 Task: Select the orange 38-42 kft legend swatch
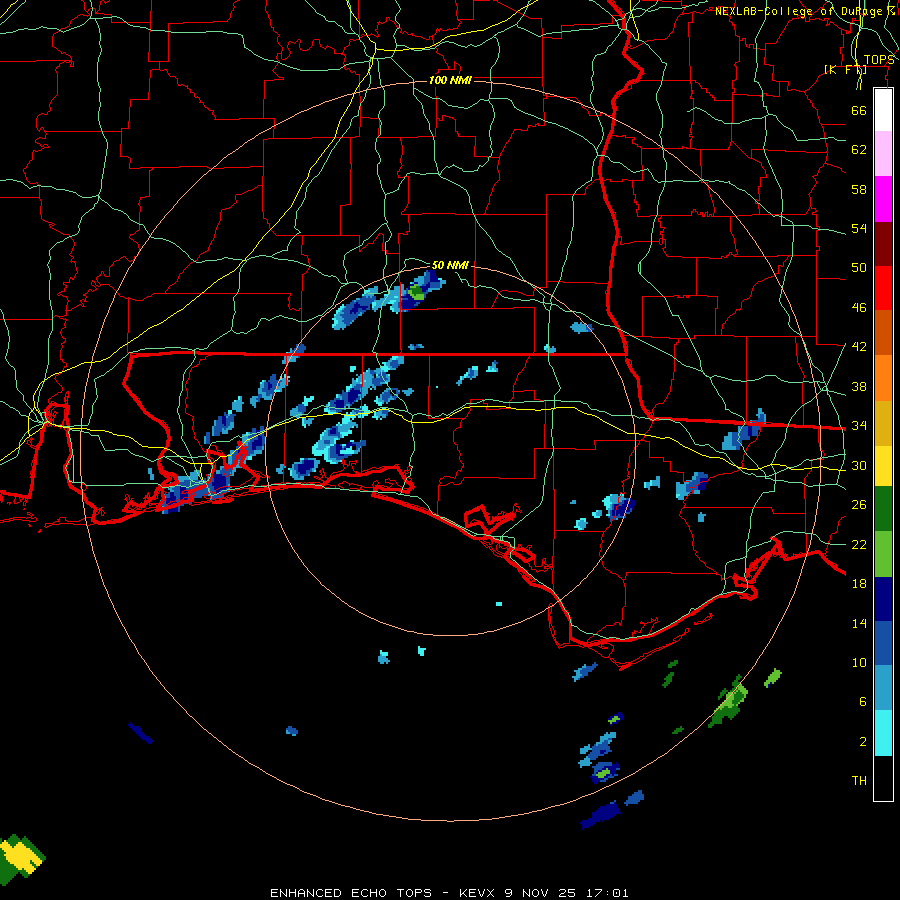click(x=883, y=378)
